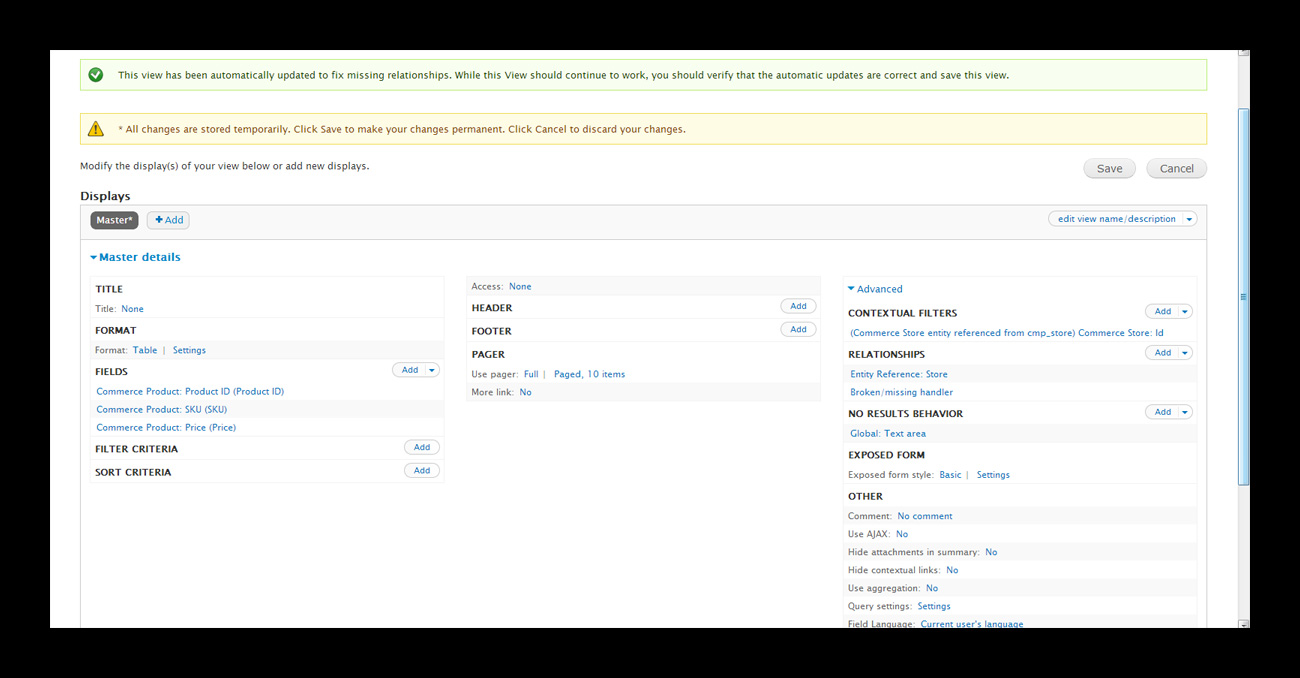The image size is (1300, 678).
Task: Change the Title from None
Action: [132, 309]
